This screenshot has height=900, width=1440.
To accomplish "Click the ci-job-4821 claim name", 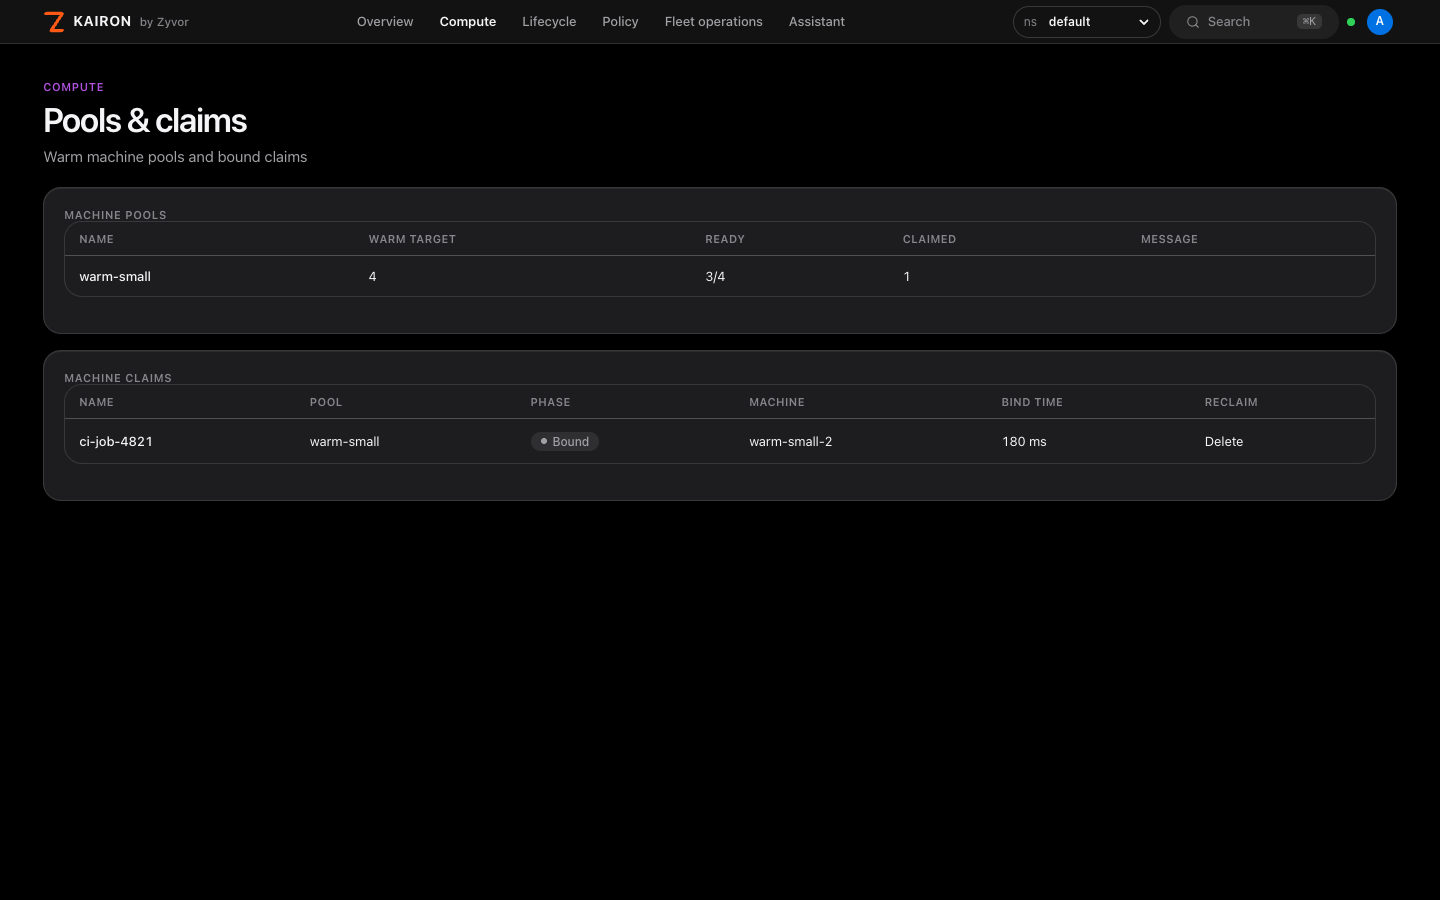I will click(x=116, y=442).
